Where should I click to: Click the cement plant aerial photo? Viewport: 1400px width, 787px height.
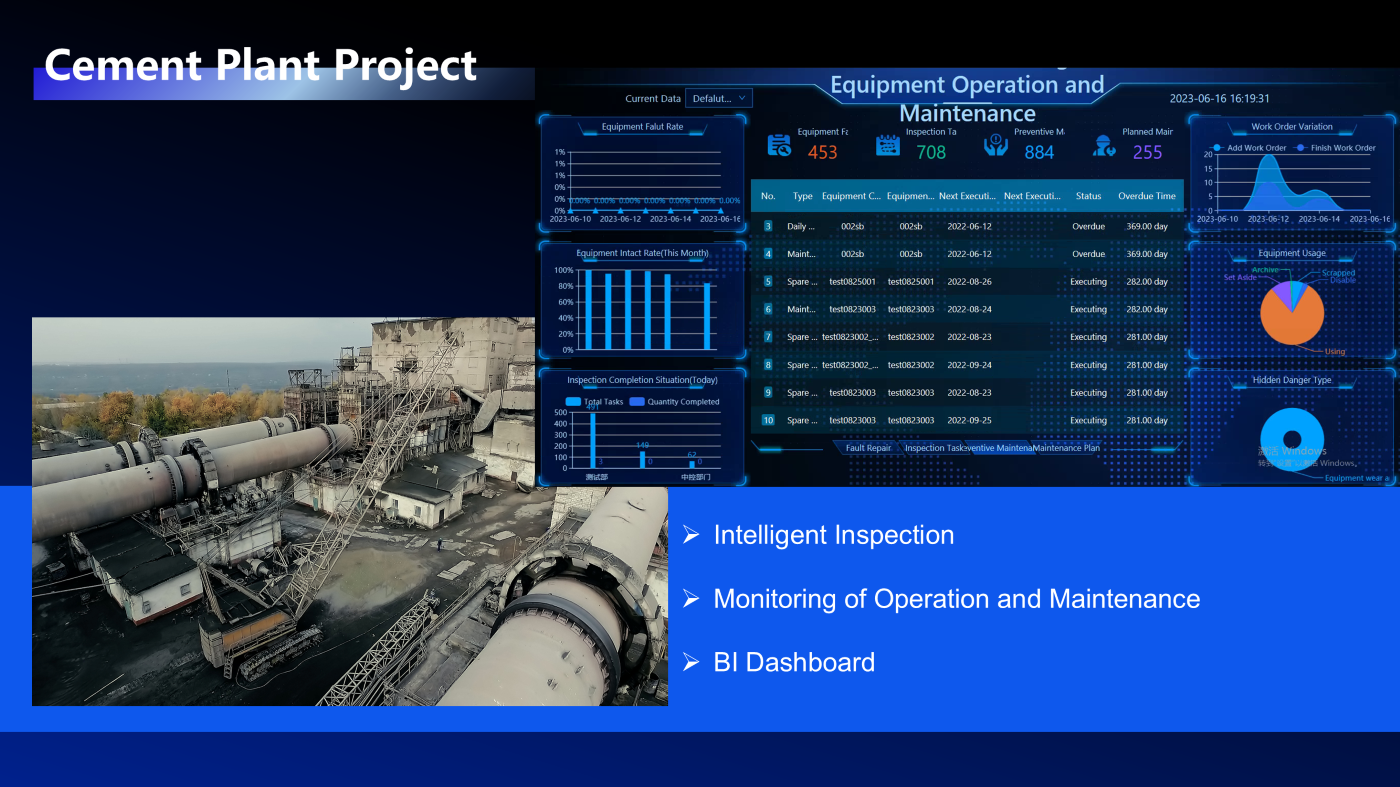point(300,560)
